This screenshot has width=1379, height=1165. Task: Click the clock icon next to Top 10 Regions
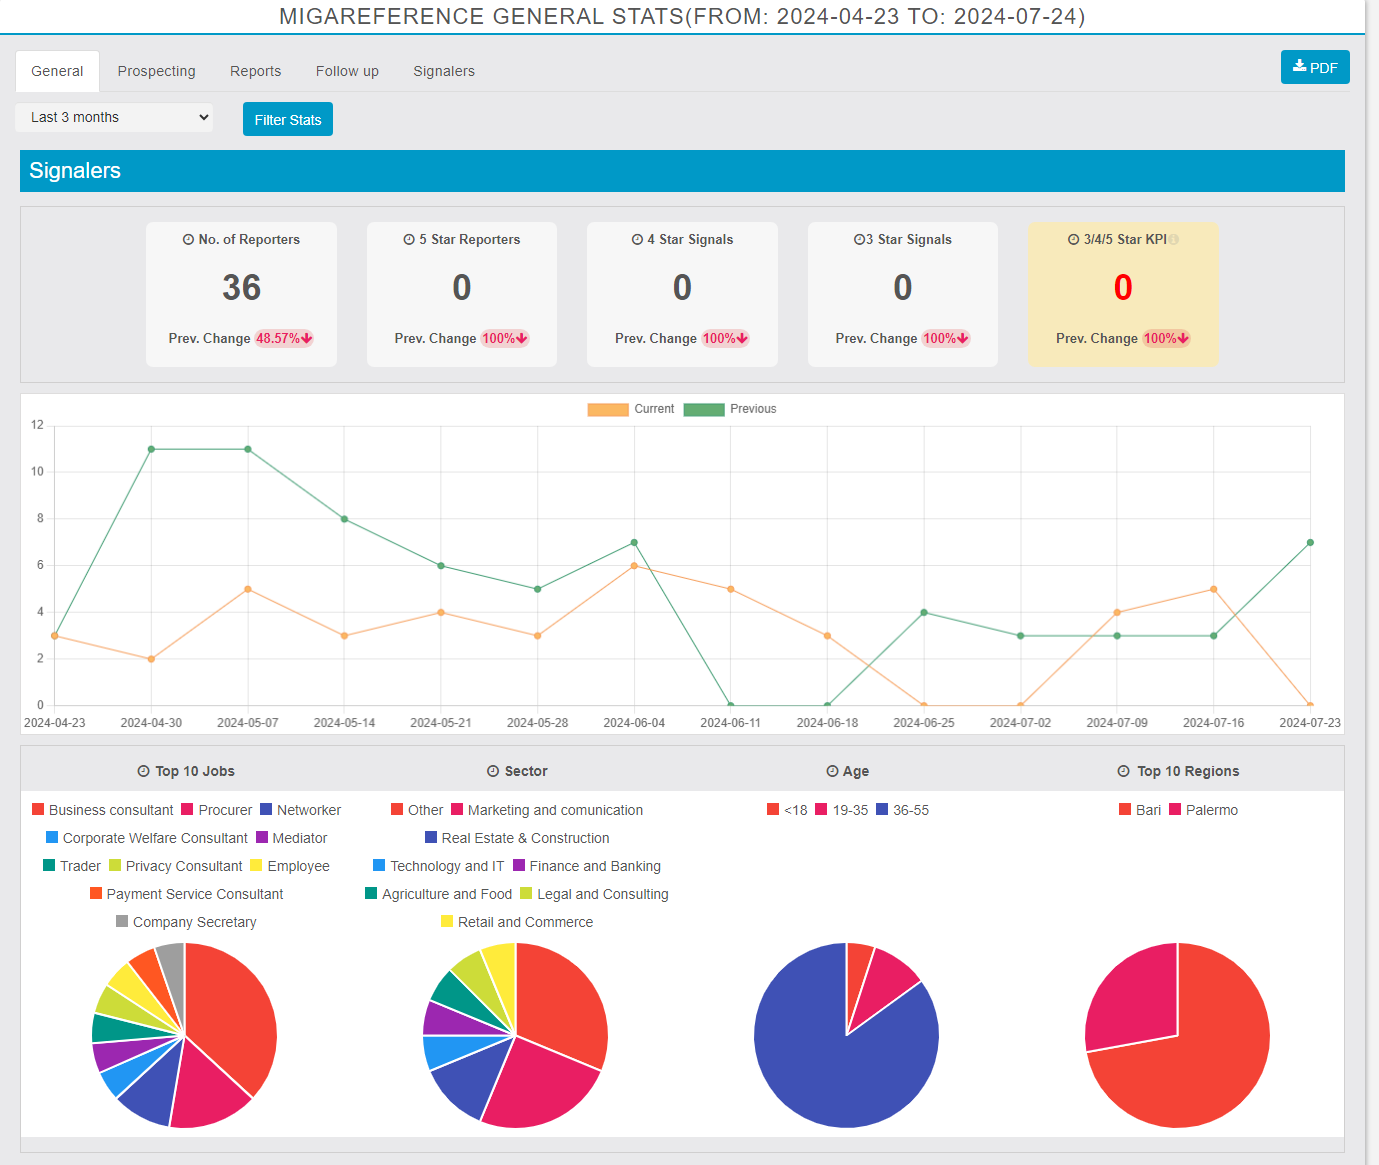point(1124,771)
